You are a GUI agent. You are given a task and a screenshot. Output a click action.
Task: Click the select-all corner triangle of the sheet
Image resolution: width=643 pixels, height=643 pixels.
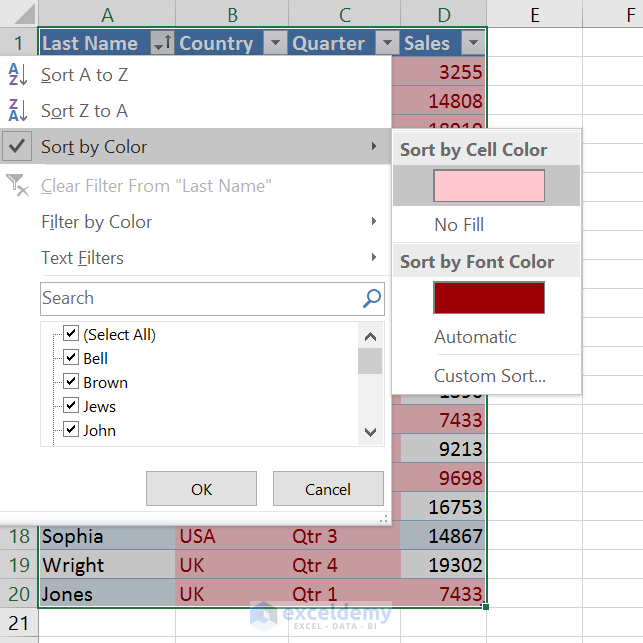tap(25, 15)
